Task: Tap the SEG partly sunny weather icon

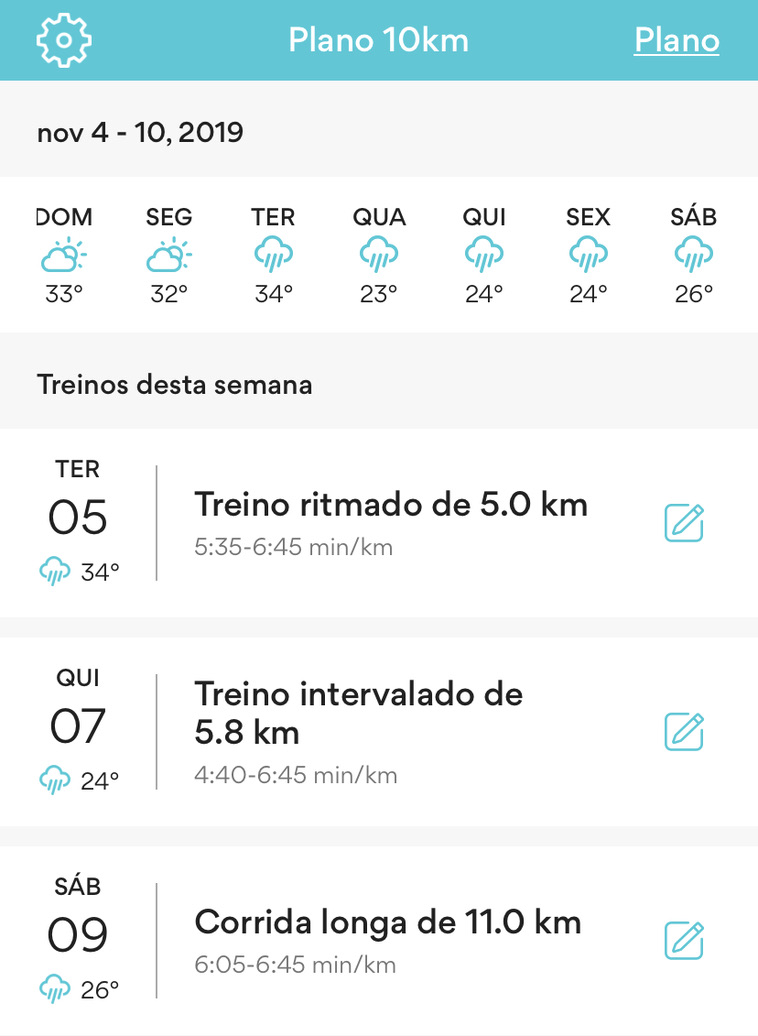Action: point(169,255)
